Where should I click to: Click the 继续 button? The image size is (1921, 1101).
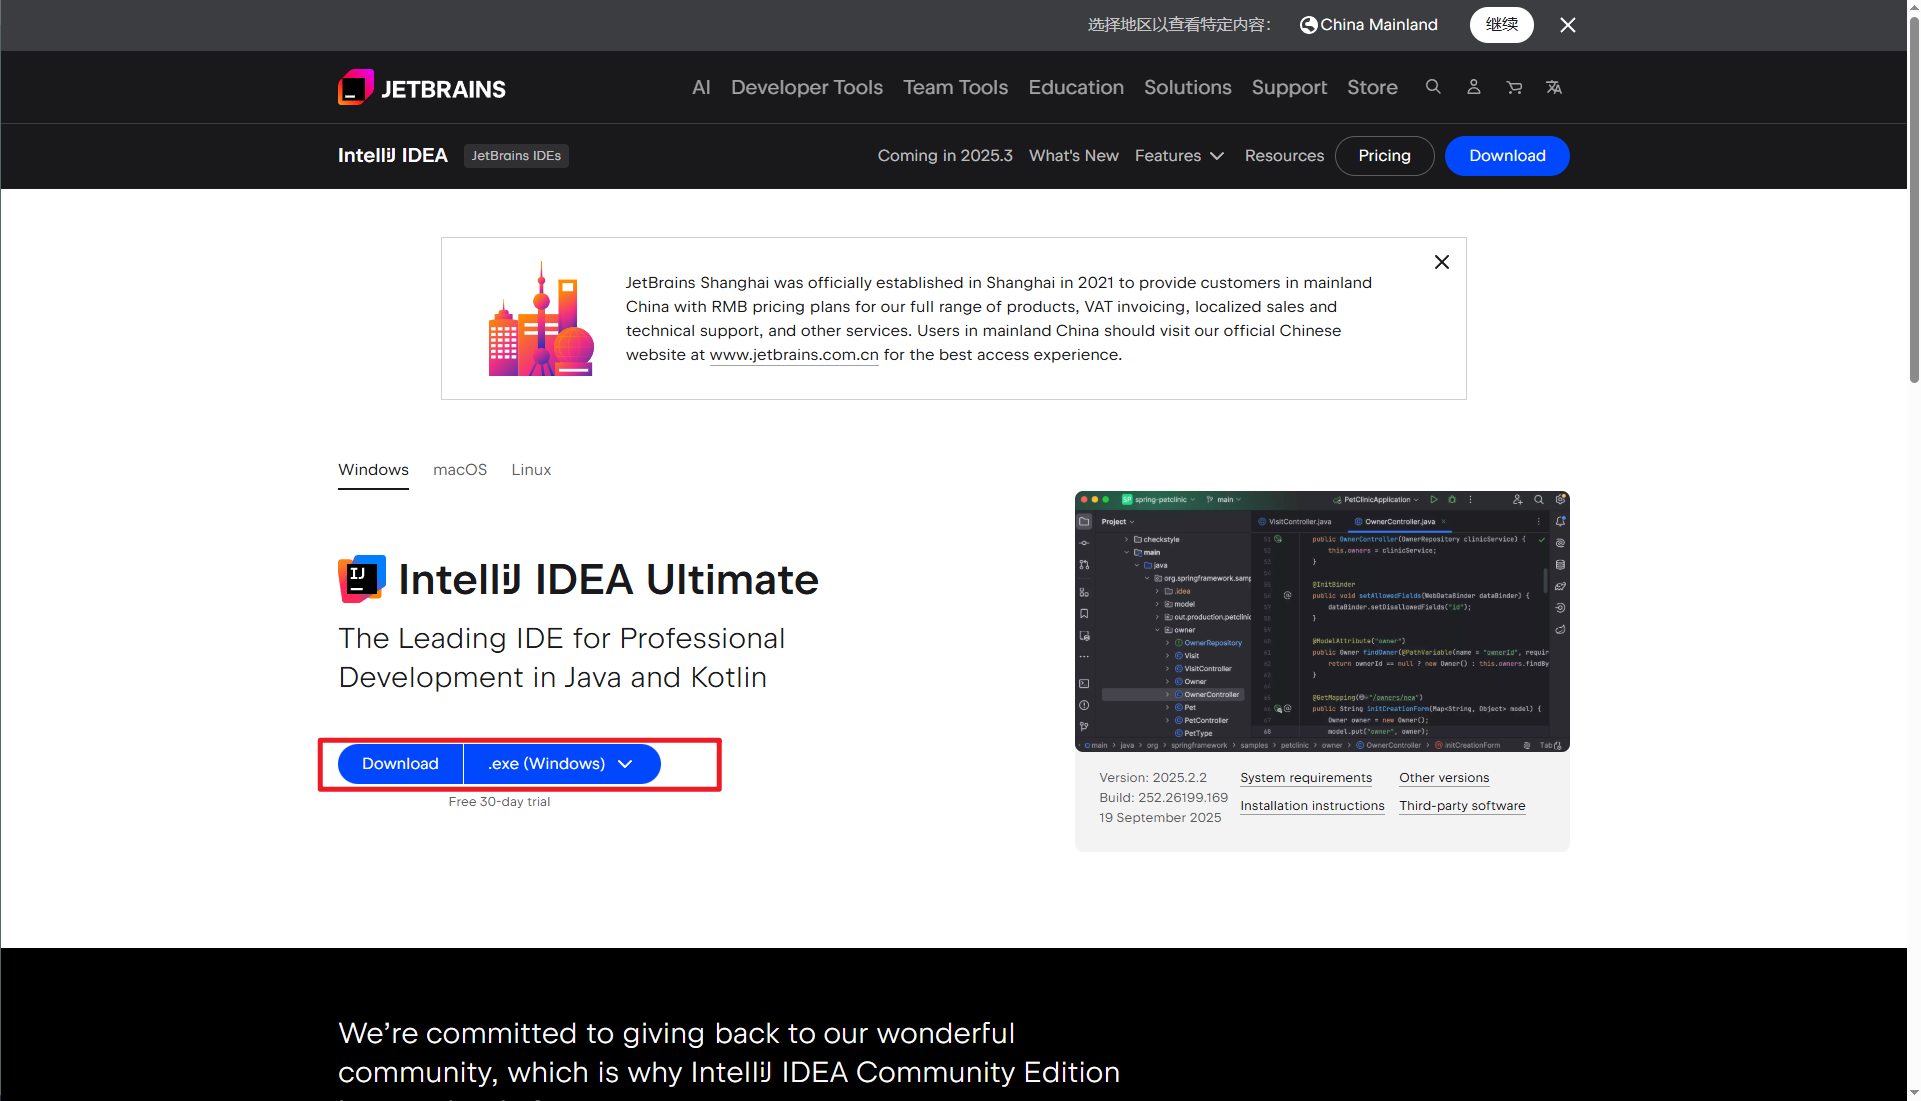1500,24
